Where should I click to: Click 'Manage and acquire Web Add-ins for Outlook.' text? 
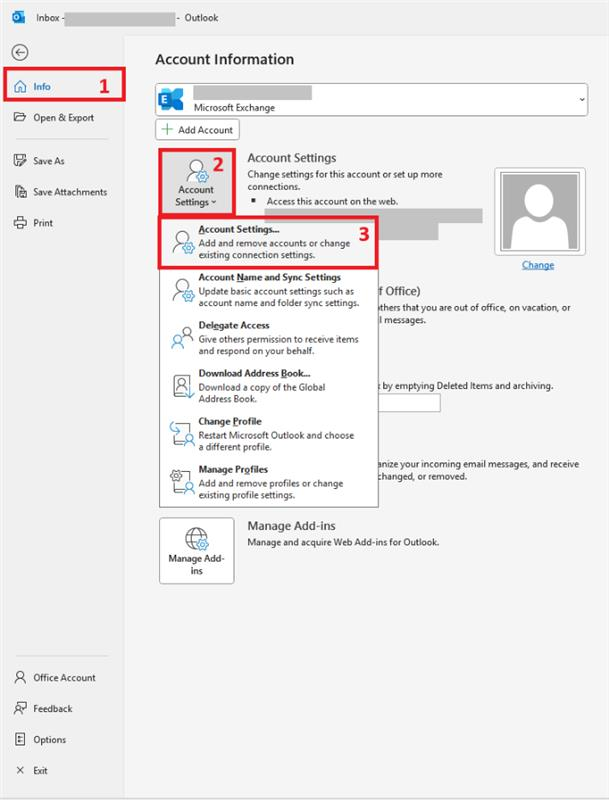coord(343,542)
